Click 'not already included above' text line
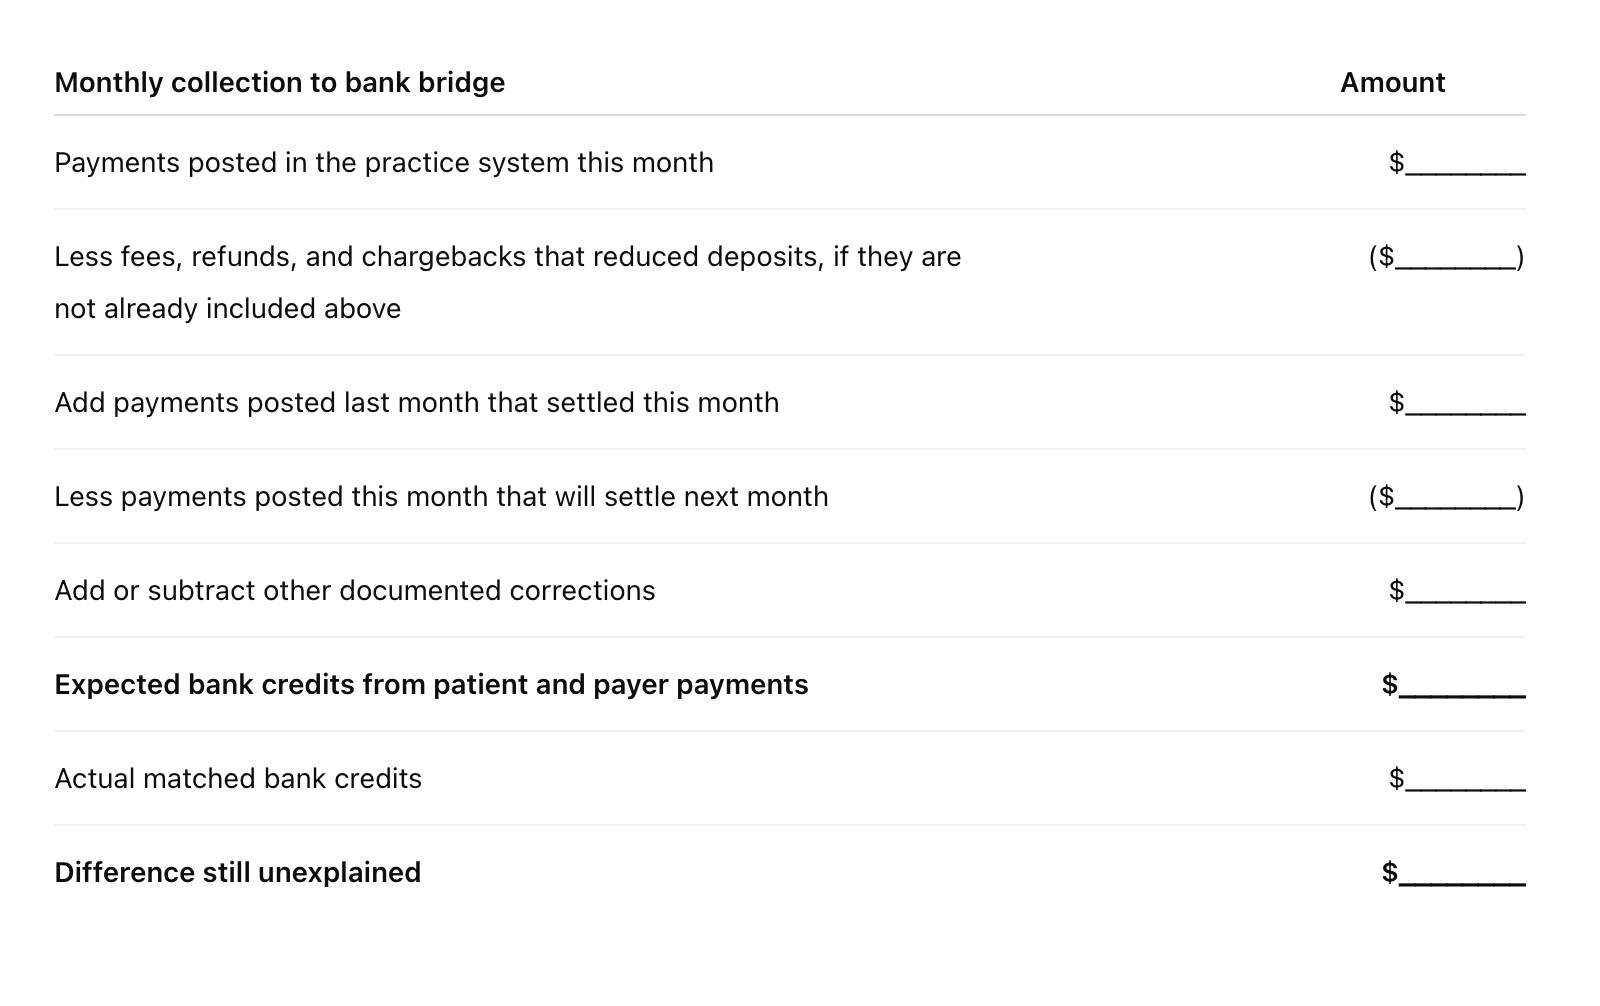 [227, 309]
